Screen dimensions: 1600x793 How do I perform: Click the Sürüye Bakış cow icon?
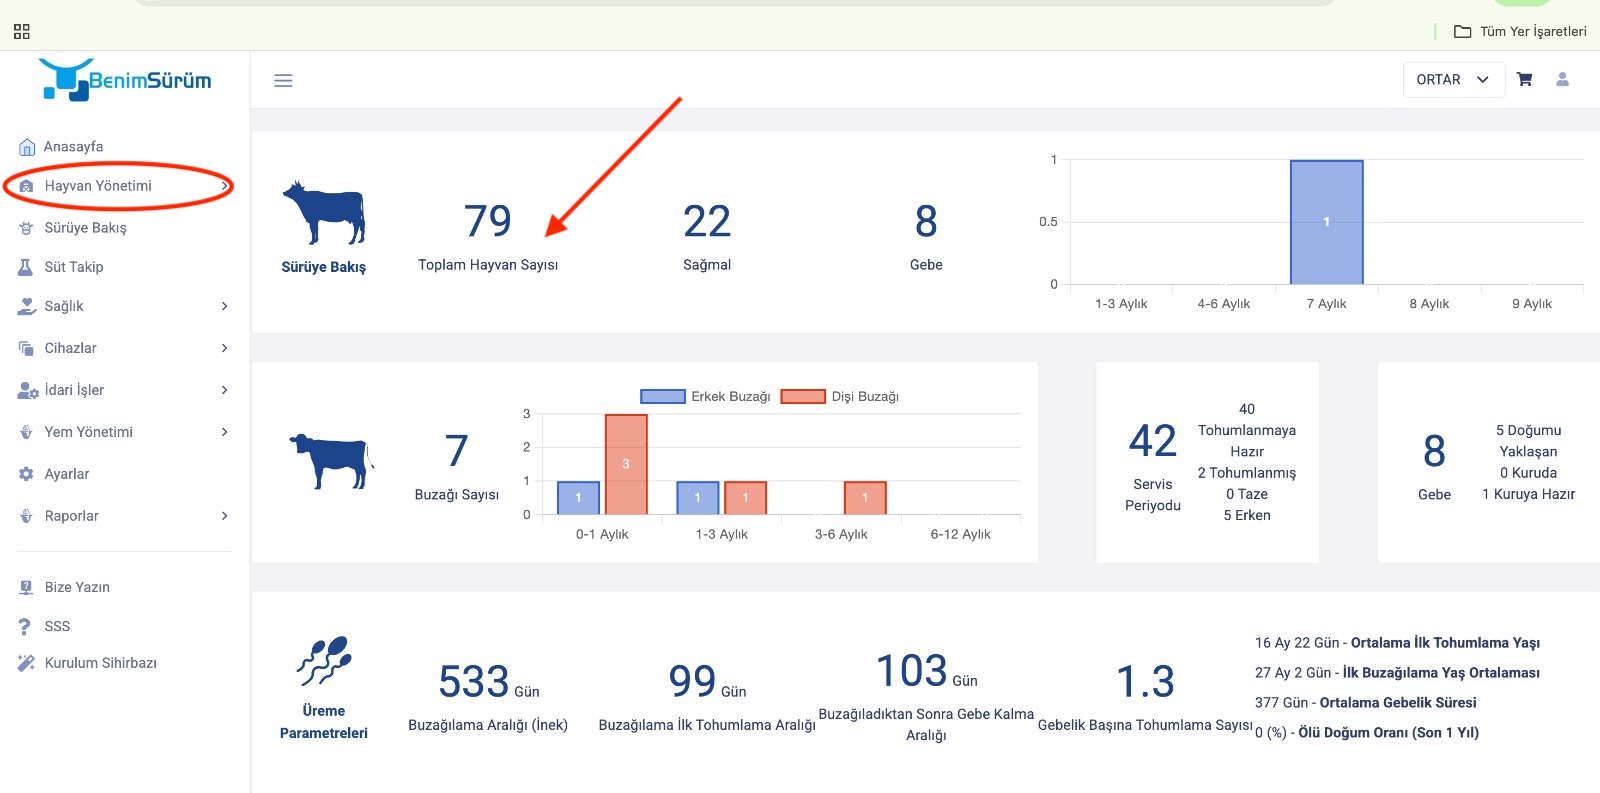(323, 213)
